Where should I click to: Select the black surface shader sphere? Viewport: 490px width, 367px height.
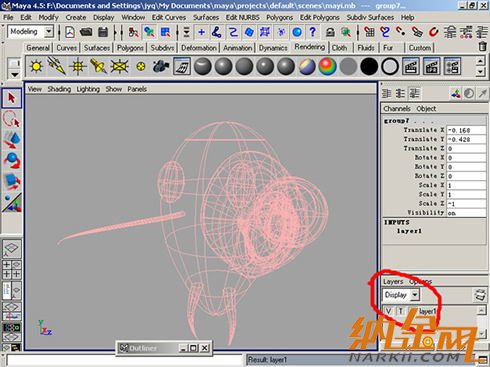tap(369, 66)
